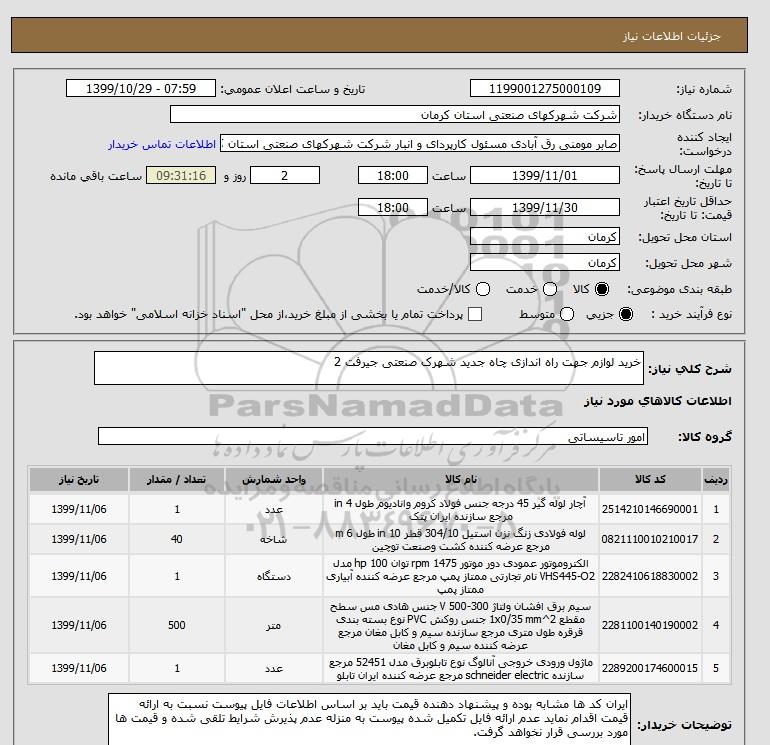Viewport: 770px width, 745px height.
Task: Click the response deadline time 18:00 field
Action: tap(393, 176)
